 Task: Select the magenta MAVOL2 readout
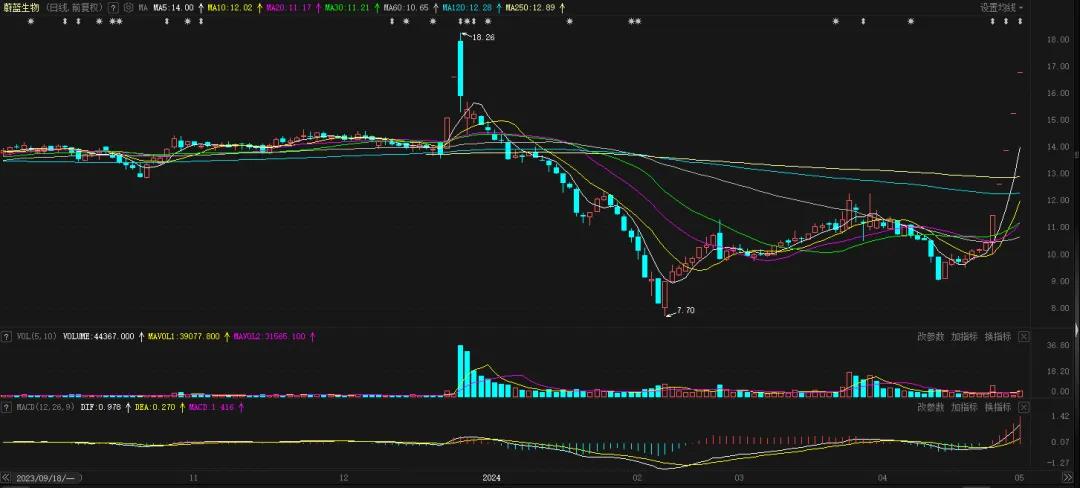[x=270, y=337]
